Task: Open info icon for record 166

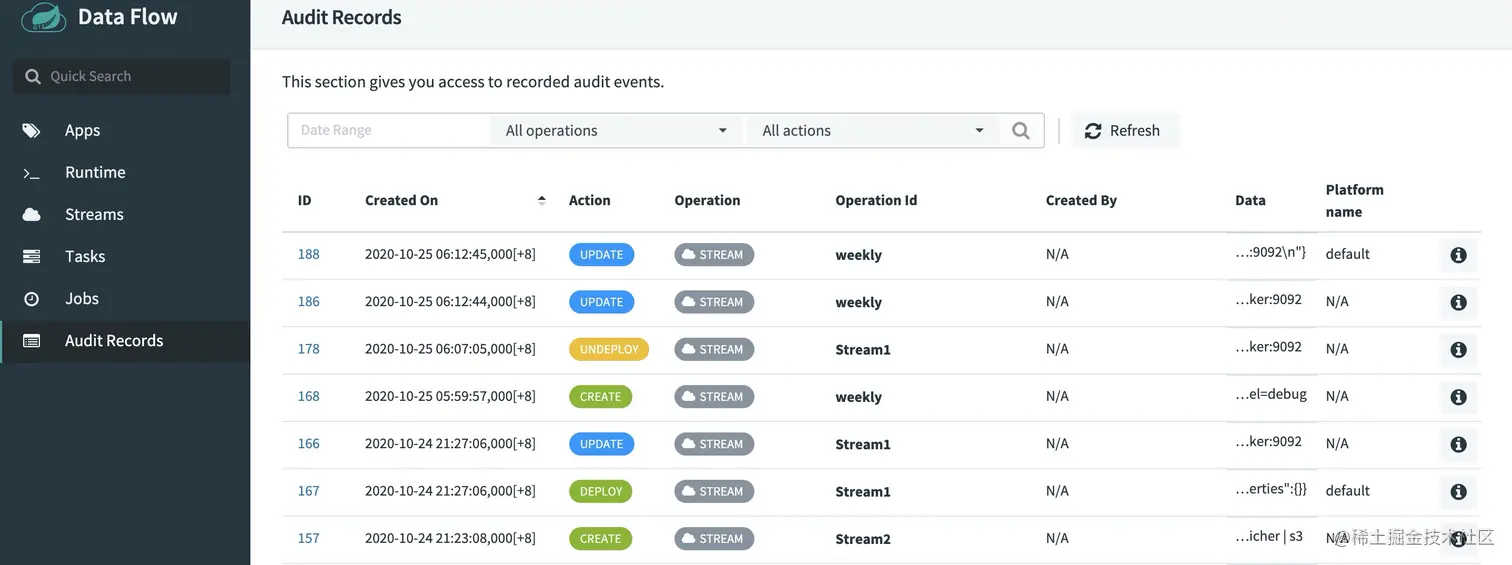Action: click(1458, 444)
